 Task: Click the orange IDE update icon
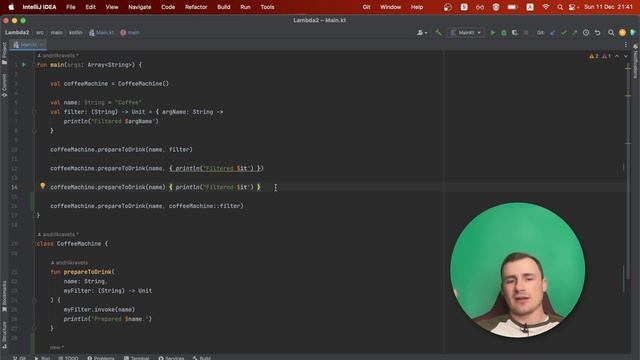622,33
